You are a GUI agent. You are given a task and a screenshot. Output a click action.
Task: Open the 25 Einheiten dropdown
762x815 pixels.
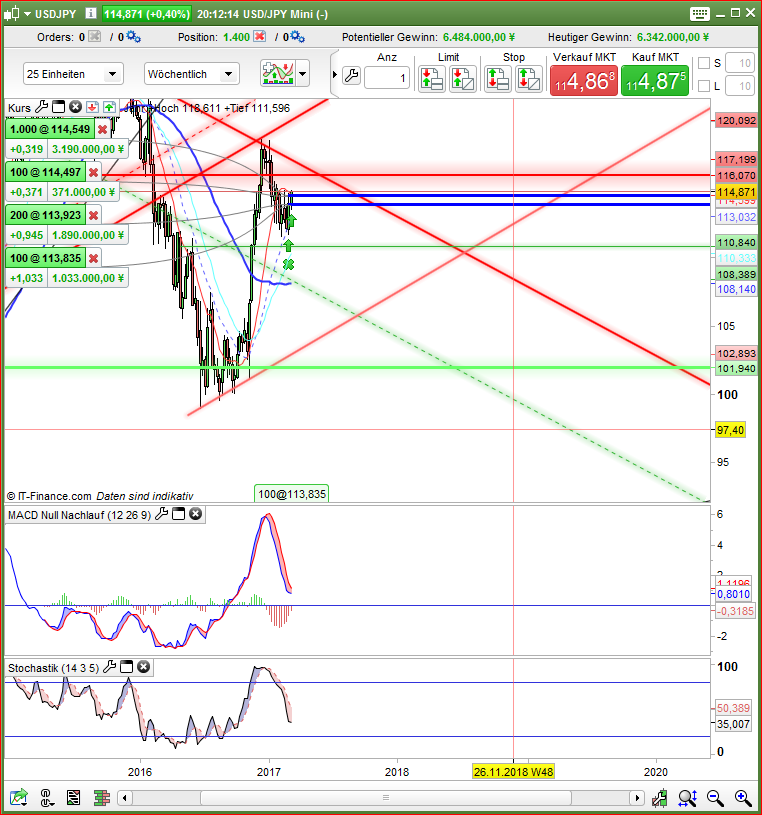[x=73, y=74]
